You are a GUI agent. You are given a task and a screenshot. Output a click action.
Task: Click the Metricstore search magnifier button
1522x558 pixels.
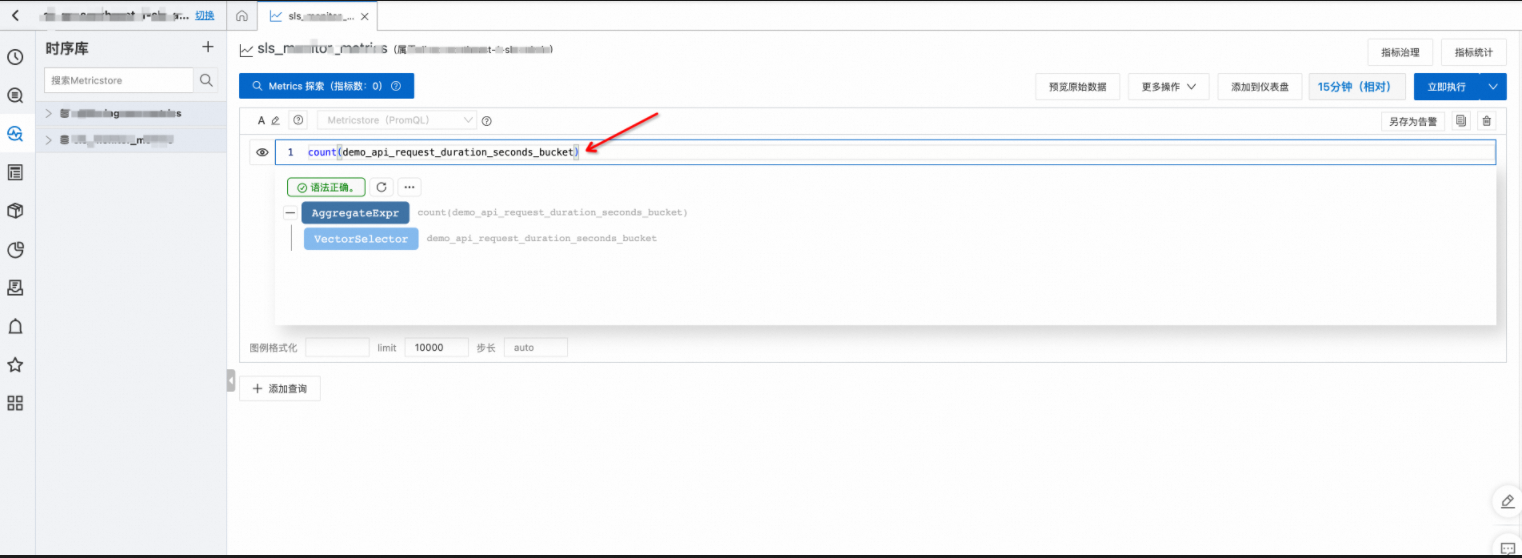point(206,80)
